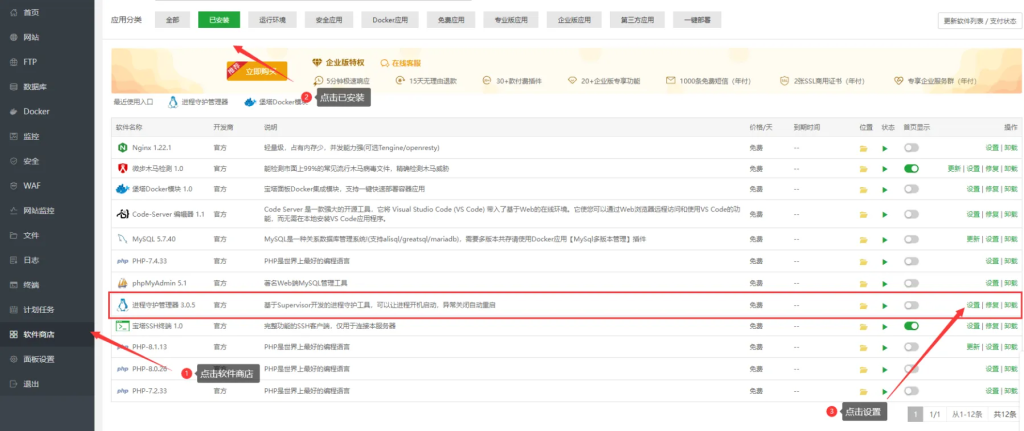Click 进程守护管理器 status play icon
This screenshot has width=1024, height=431.
click(885, 305)
